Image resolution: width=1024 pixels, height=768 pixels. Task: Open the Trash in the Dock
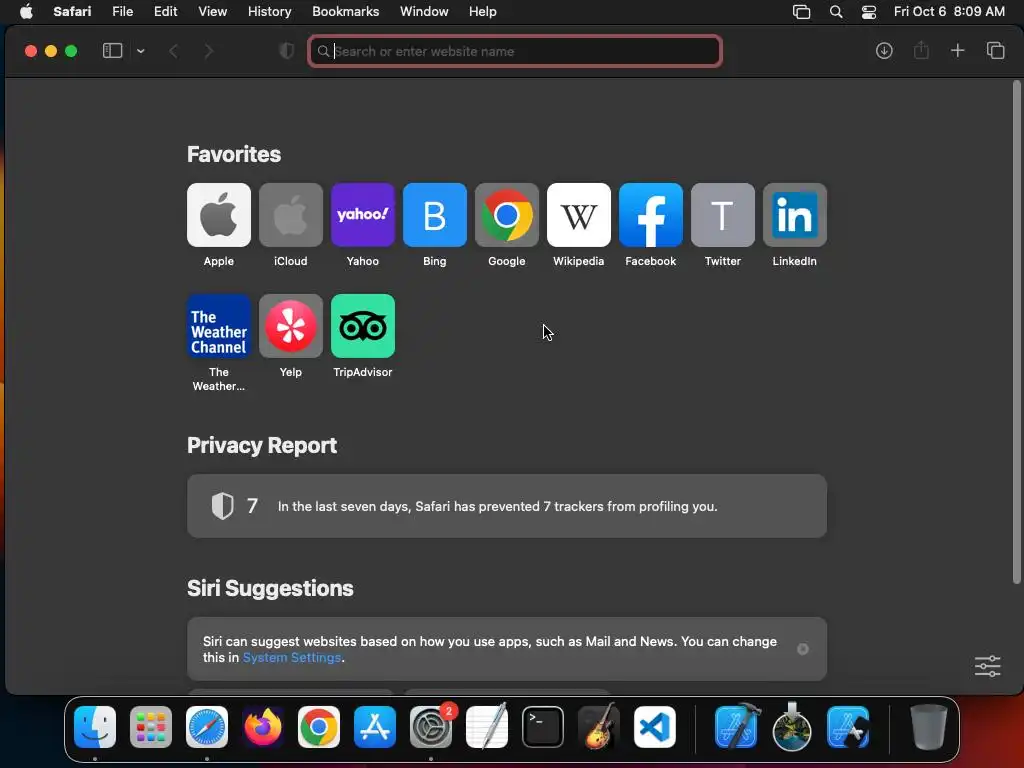click(928, 727)
